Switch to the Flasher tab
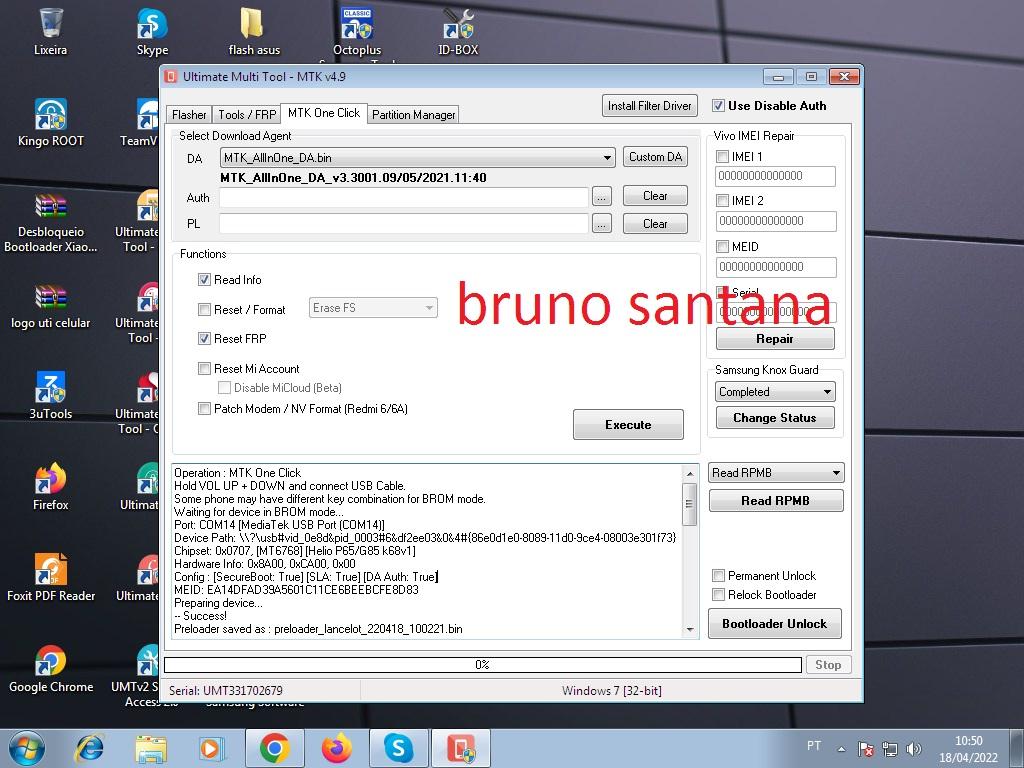Viewport: 1024px width, 768px height. 189,115
